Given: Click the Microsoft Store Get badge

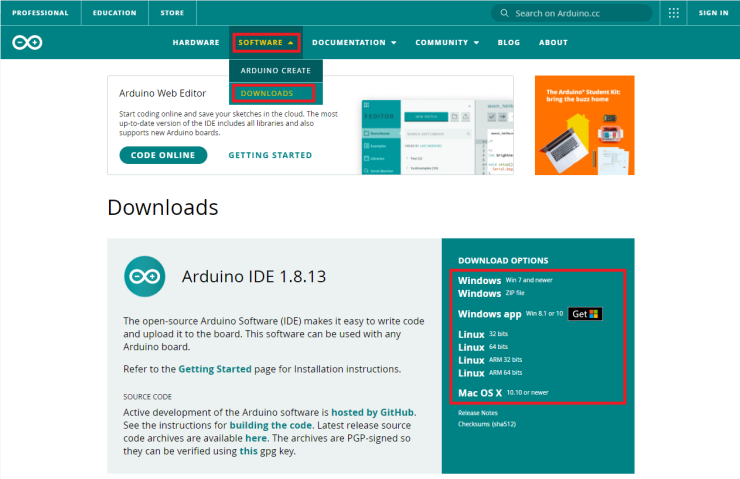Looking at the screenshot, I should 585,314.
